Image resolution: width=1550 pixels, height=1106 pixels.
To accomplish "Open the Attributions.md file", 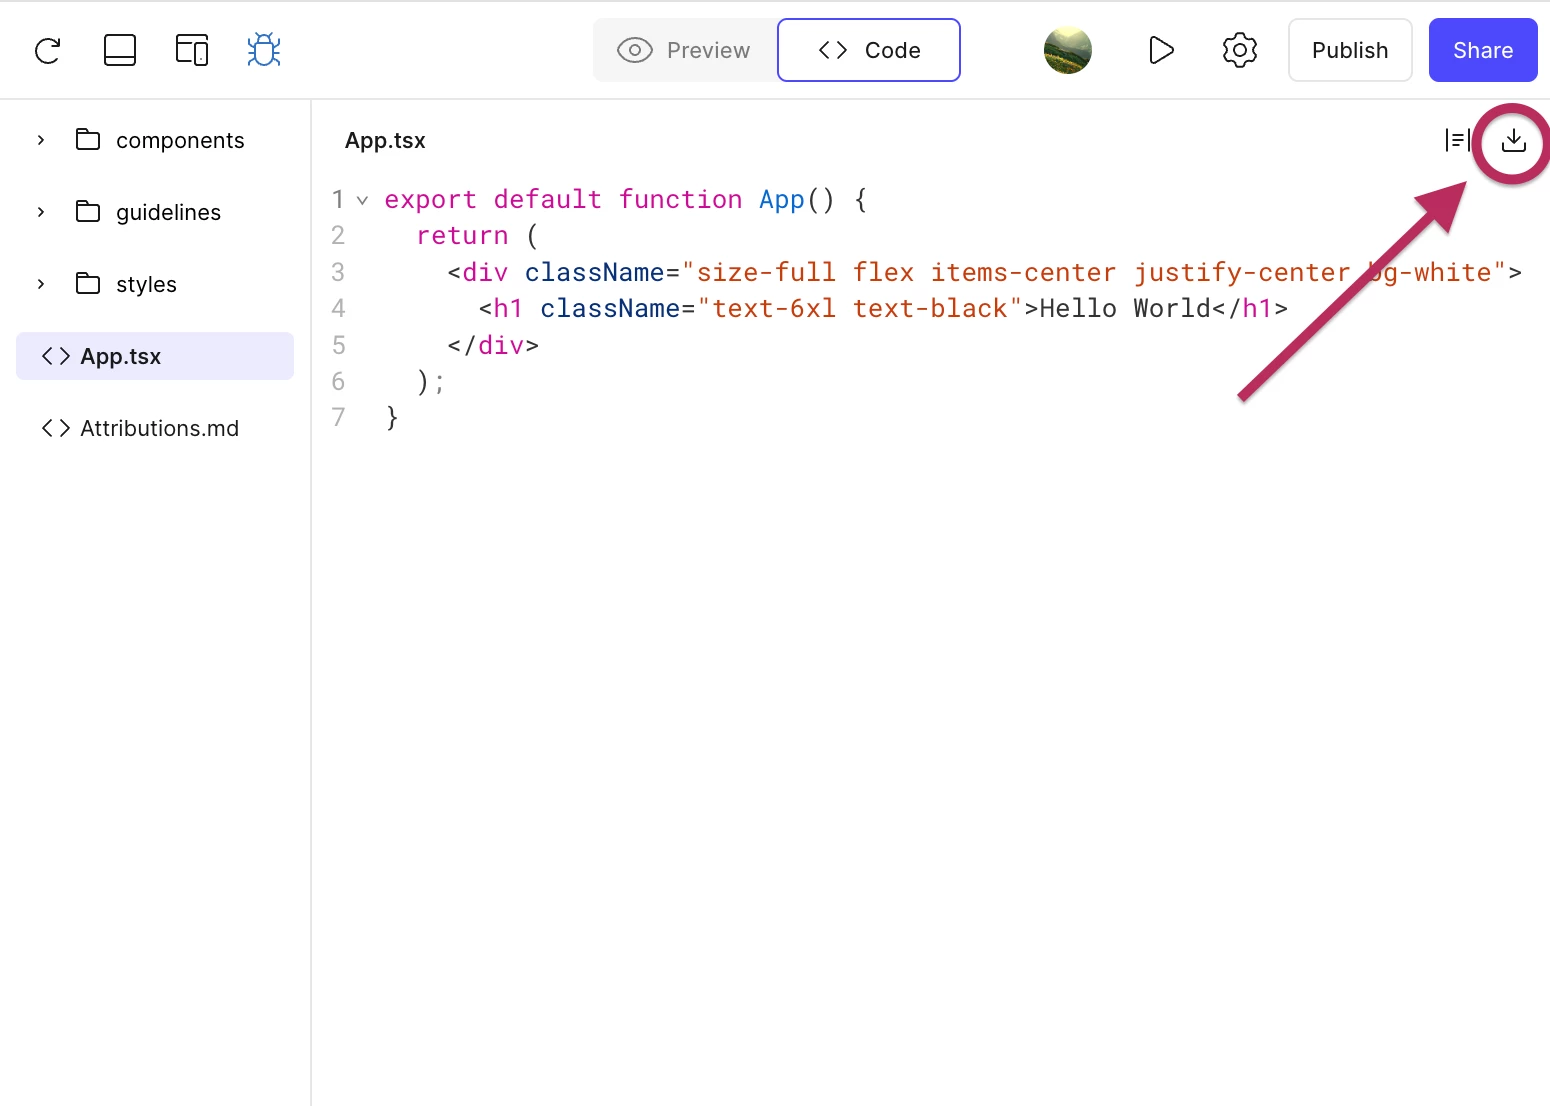I will pyautogui.click(x=155, y=428).
